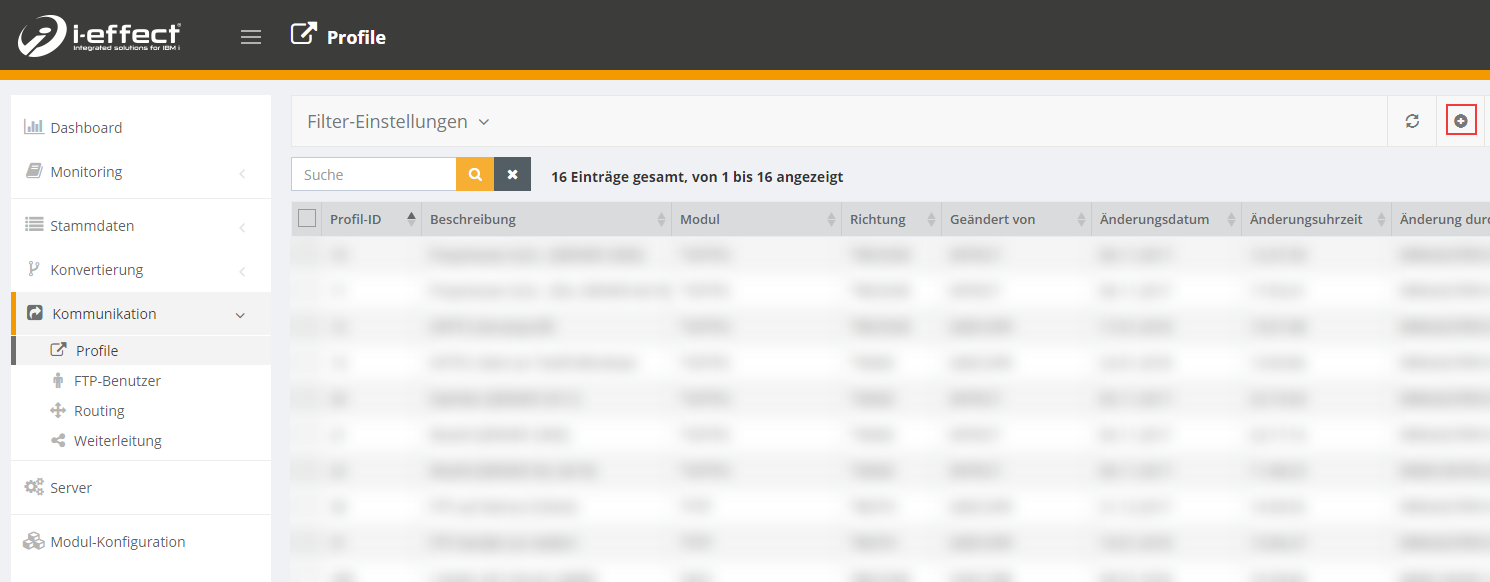Clear the search with the X button
This screenshot has height=582, width=1490.
point(512,174)
